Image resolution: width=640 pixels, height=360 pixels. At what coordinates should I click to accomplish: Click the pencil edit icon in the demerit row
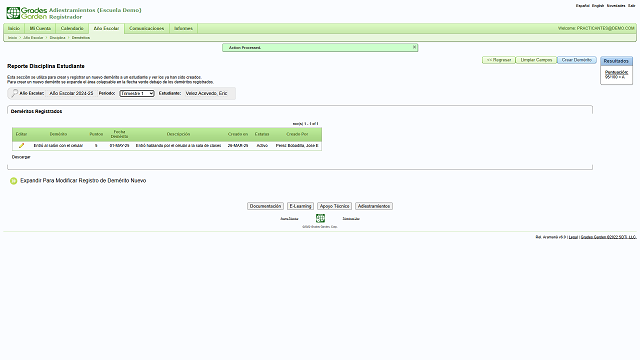tap(21, 146)
